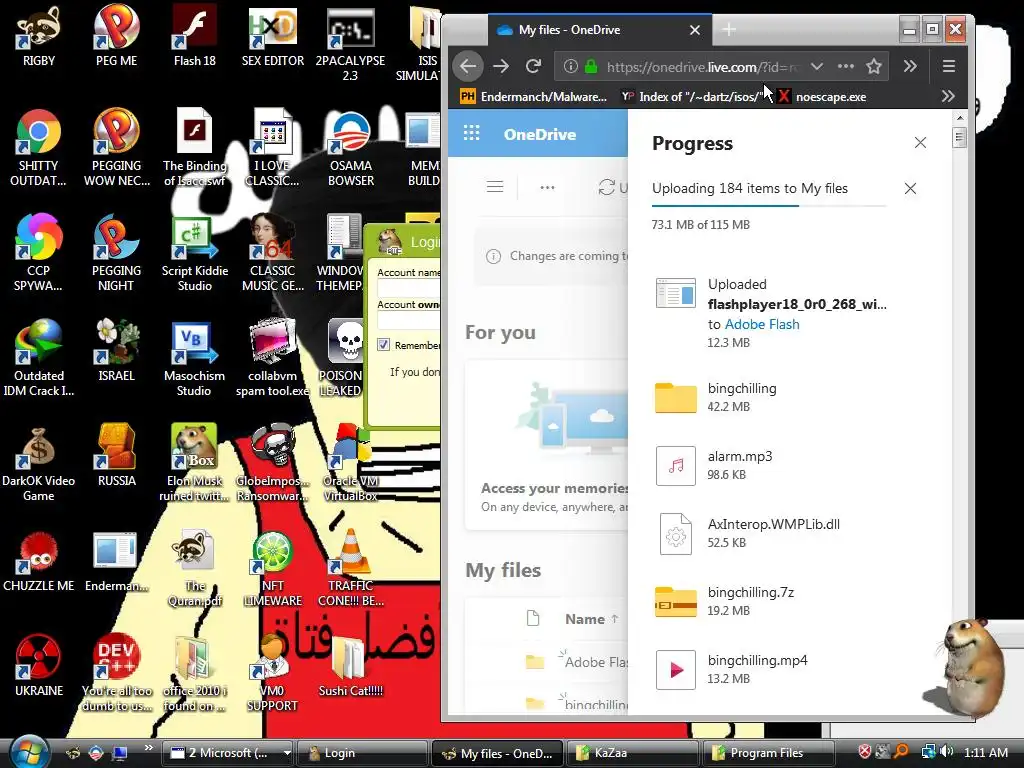Launch Script Kiddie Studio

[195, 253]
